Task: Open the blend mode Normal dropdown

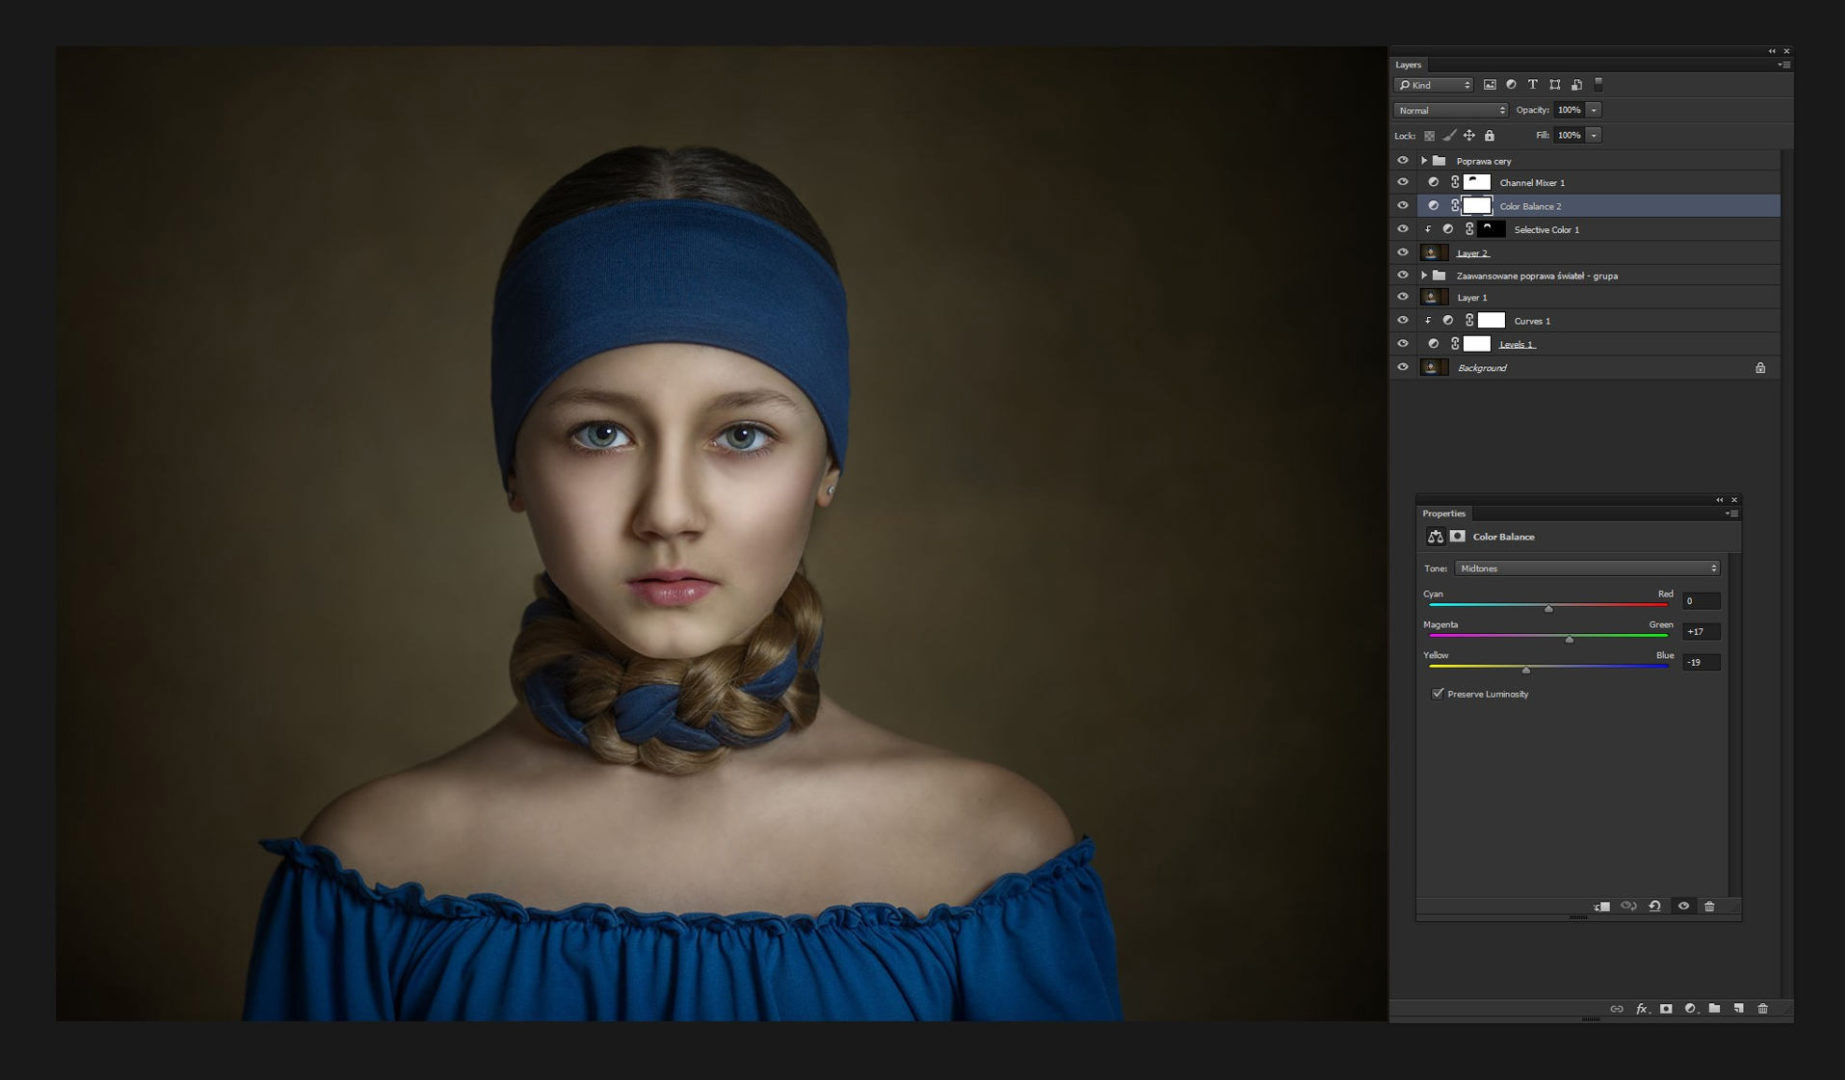Action: click(x=1450, y=110)
